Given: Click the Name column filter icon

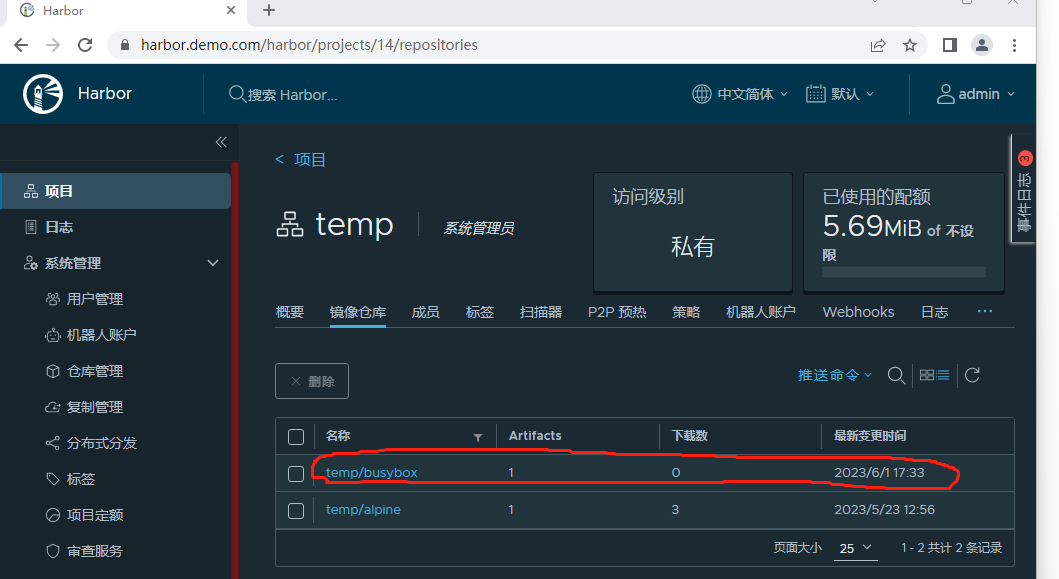Looking at the screenshot, I should [477, 437].
